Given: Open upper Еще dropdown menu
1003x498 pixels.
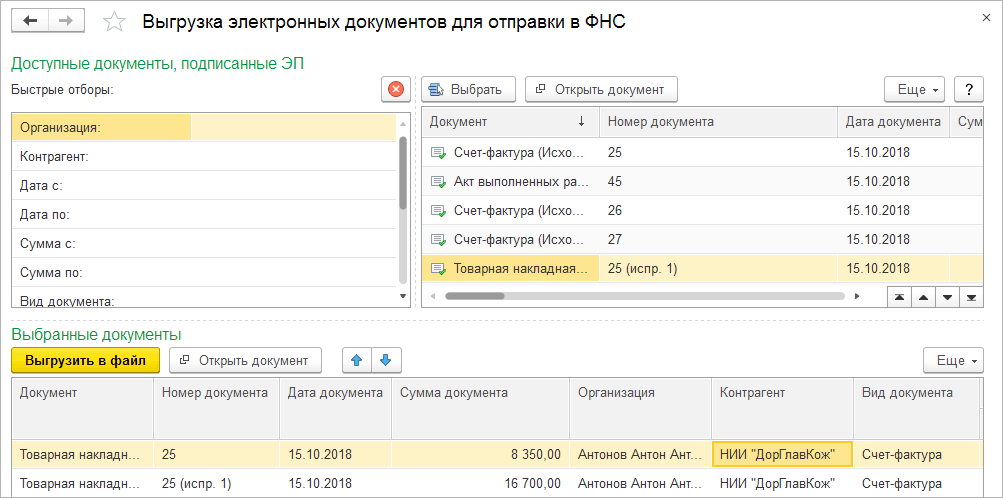Looking at the screenshot, I should pyautogui.click(x=915, y=89).
